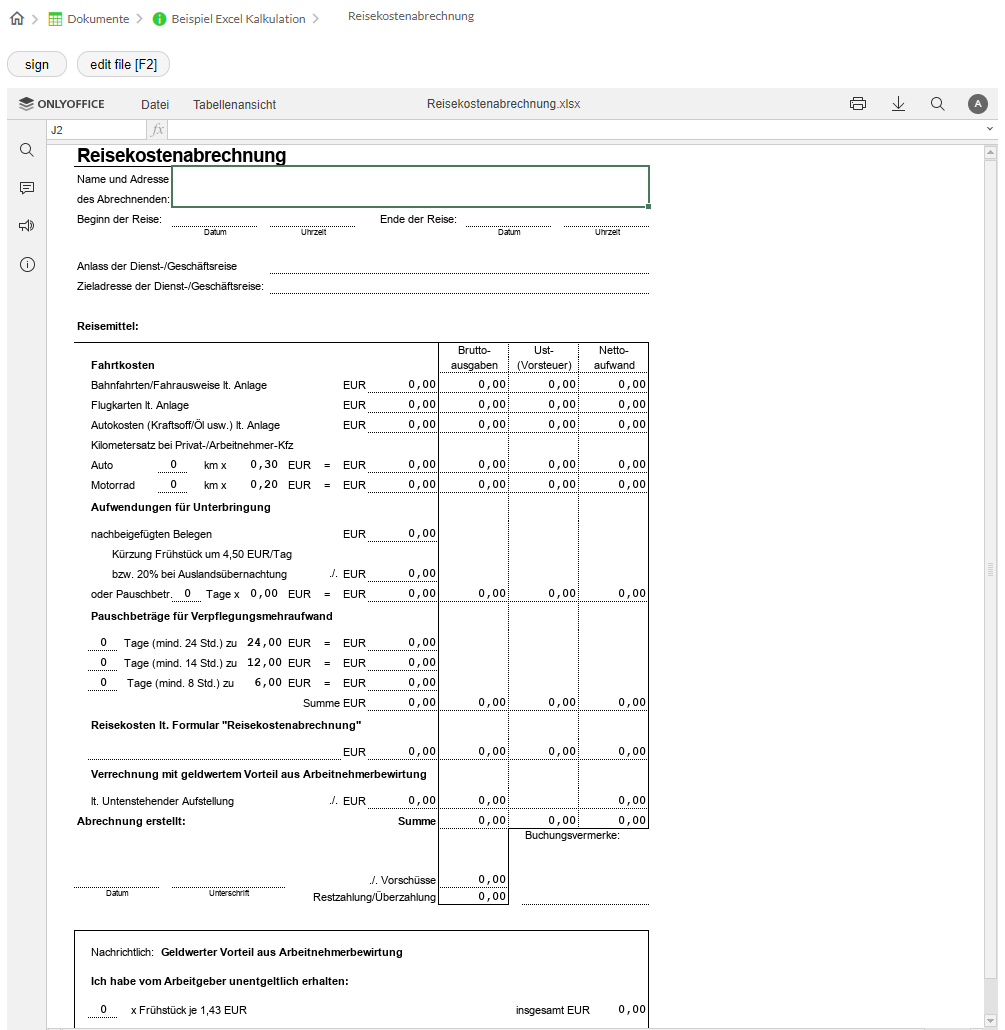This screenshot has width=1005, height=1030.
Task: Select the 0,30 EUR kilometer rate cell
Action: pos(264,465)
